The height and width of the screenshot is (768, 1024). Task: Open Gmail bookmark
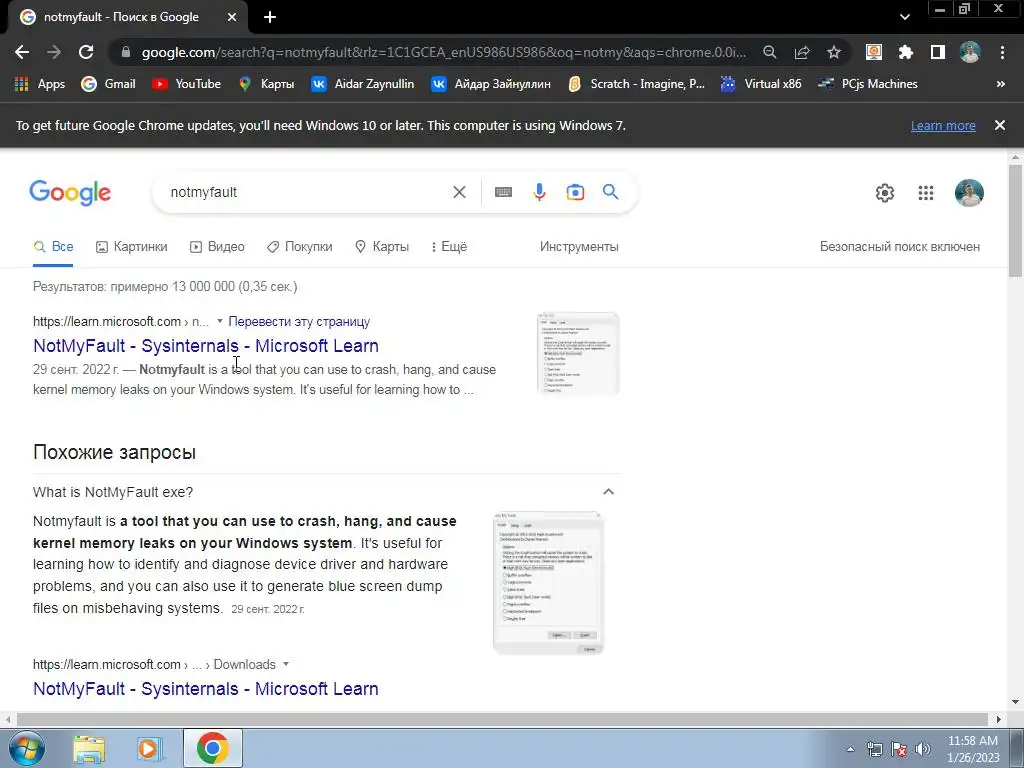(108, 84)
